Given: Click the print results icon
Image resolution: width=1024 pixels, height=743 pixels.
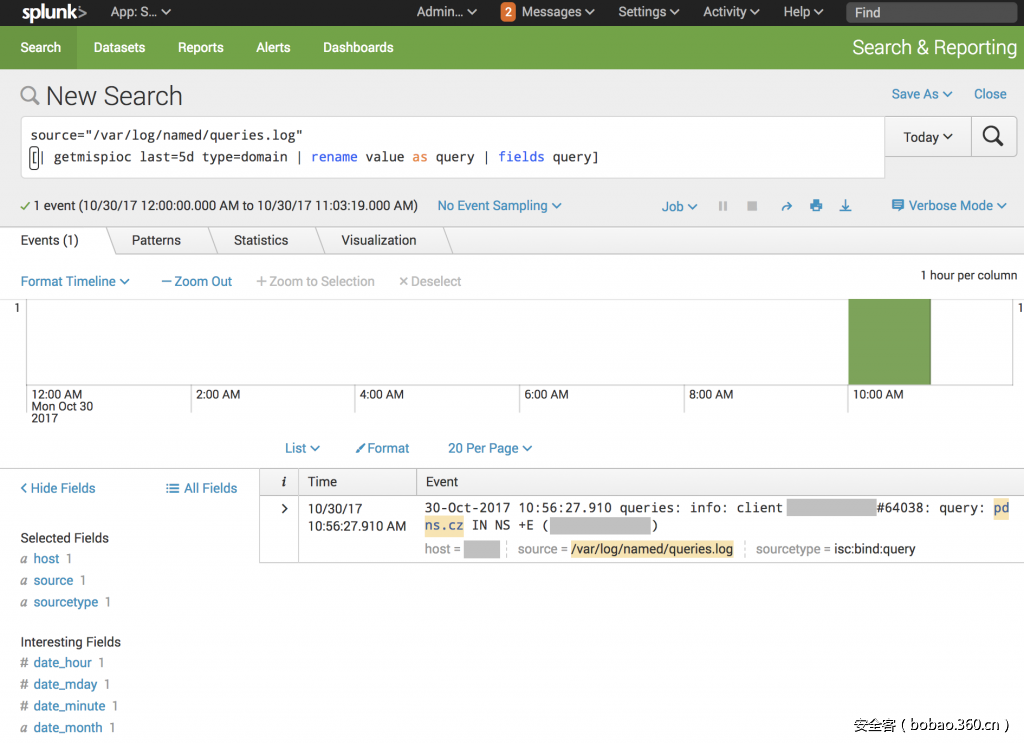Looking at the screenshot, I should pos(816,206).
